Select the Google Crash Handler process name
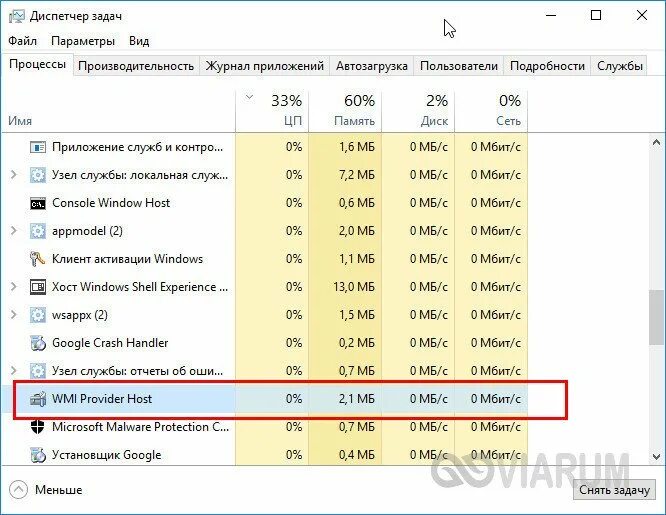Screen dimensions: 666x515 tap(110, 343)
